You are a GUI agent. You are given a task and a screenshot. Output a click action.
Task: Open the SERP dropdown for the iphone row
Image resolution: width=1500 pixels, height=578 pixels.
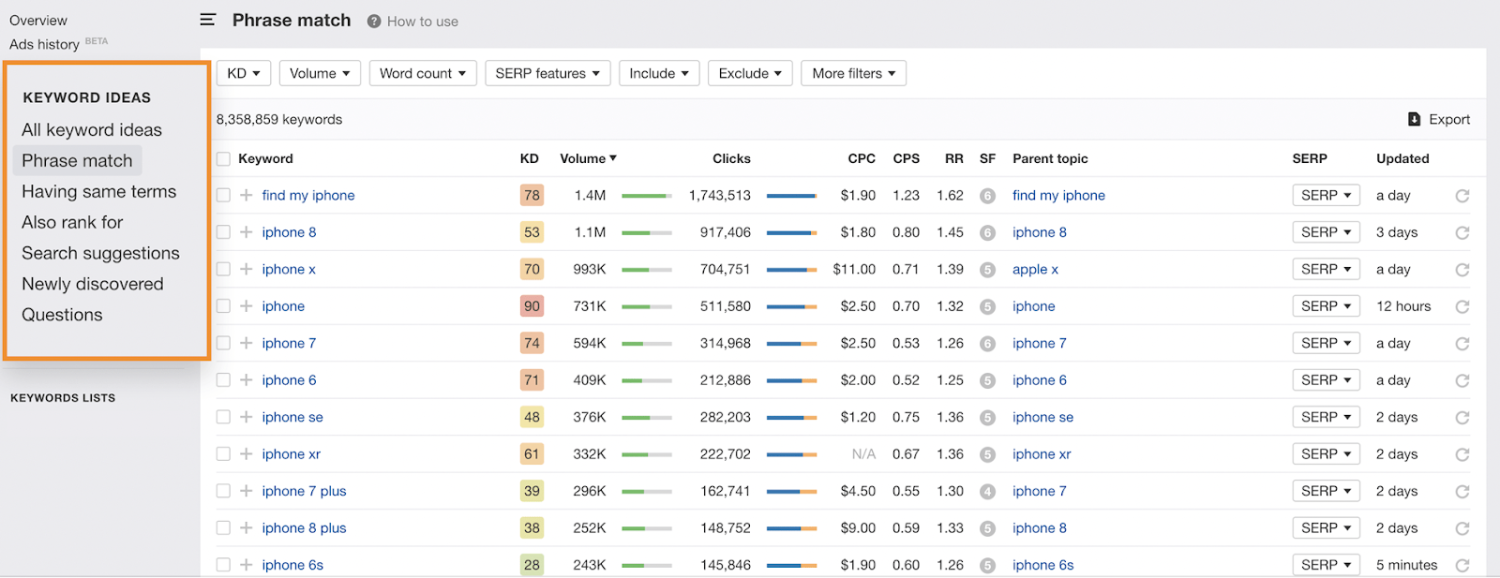pyautogui.click(x=1326, y=307)
